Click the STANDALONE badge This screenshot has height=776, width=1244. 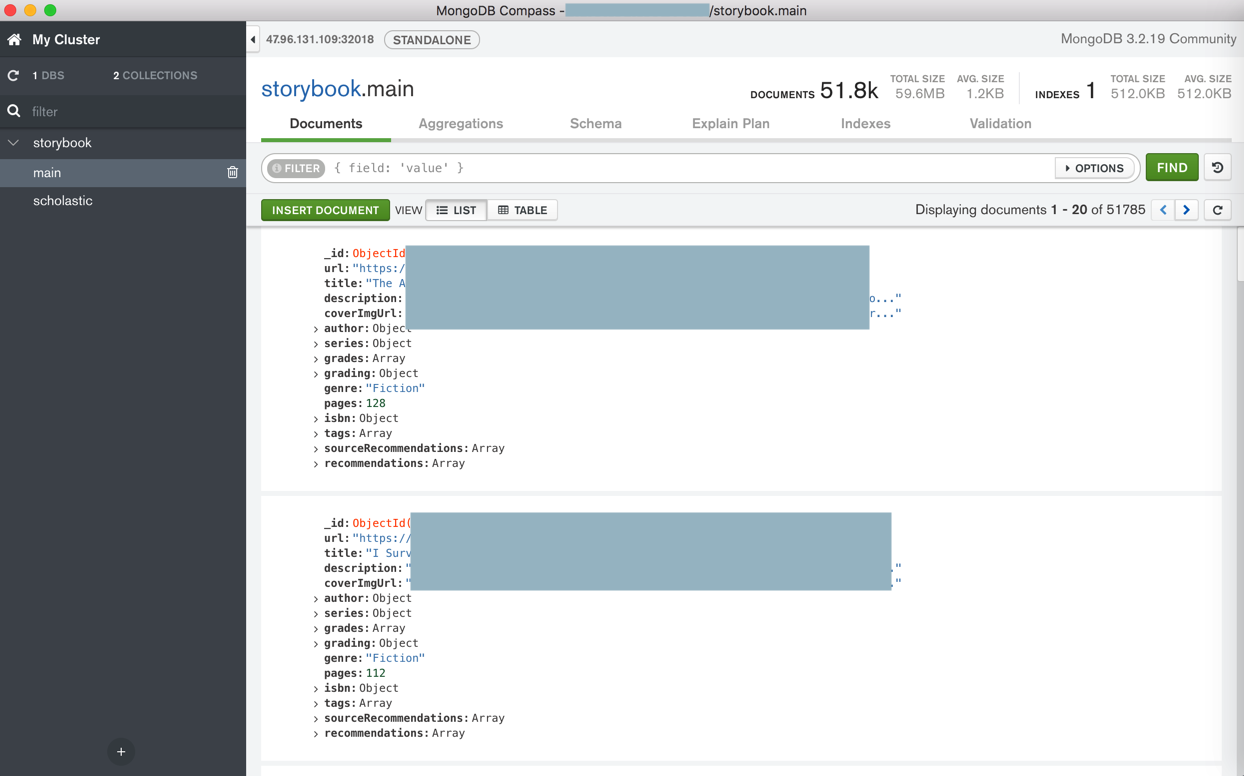tap(432, 40)
